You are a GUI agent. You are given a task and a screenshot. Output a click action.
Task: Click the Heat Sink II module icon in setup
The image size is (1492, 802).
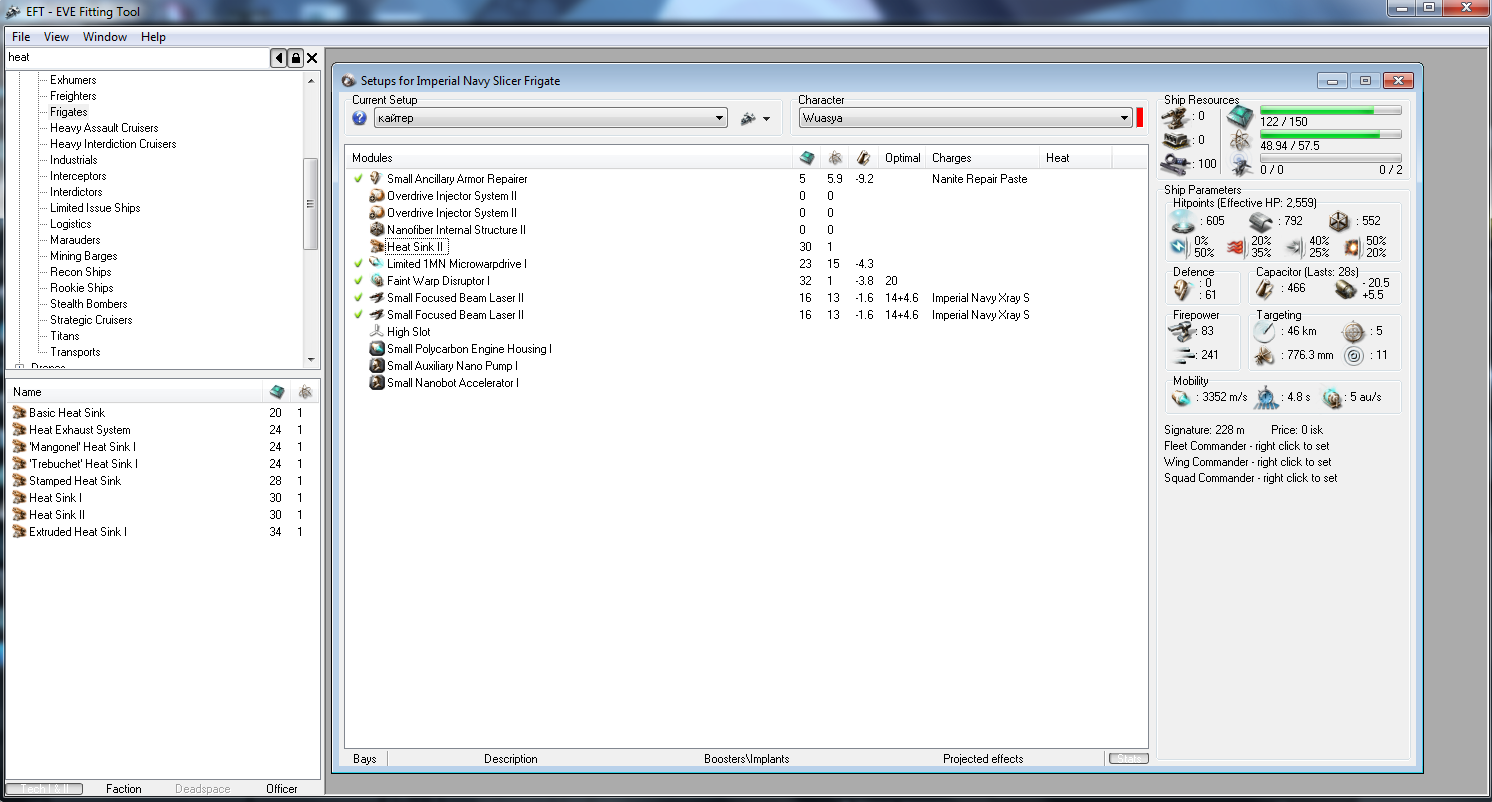point(377,247)
